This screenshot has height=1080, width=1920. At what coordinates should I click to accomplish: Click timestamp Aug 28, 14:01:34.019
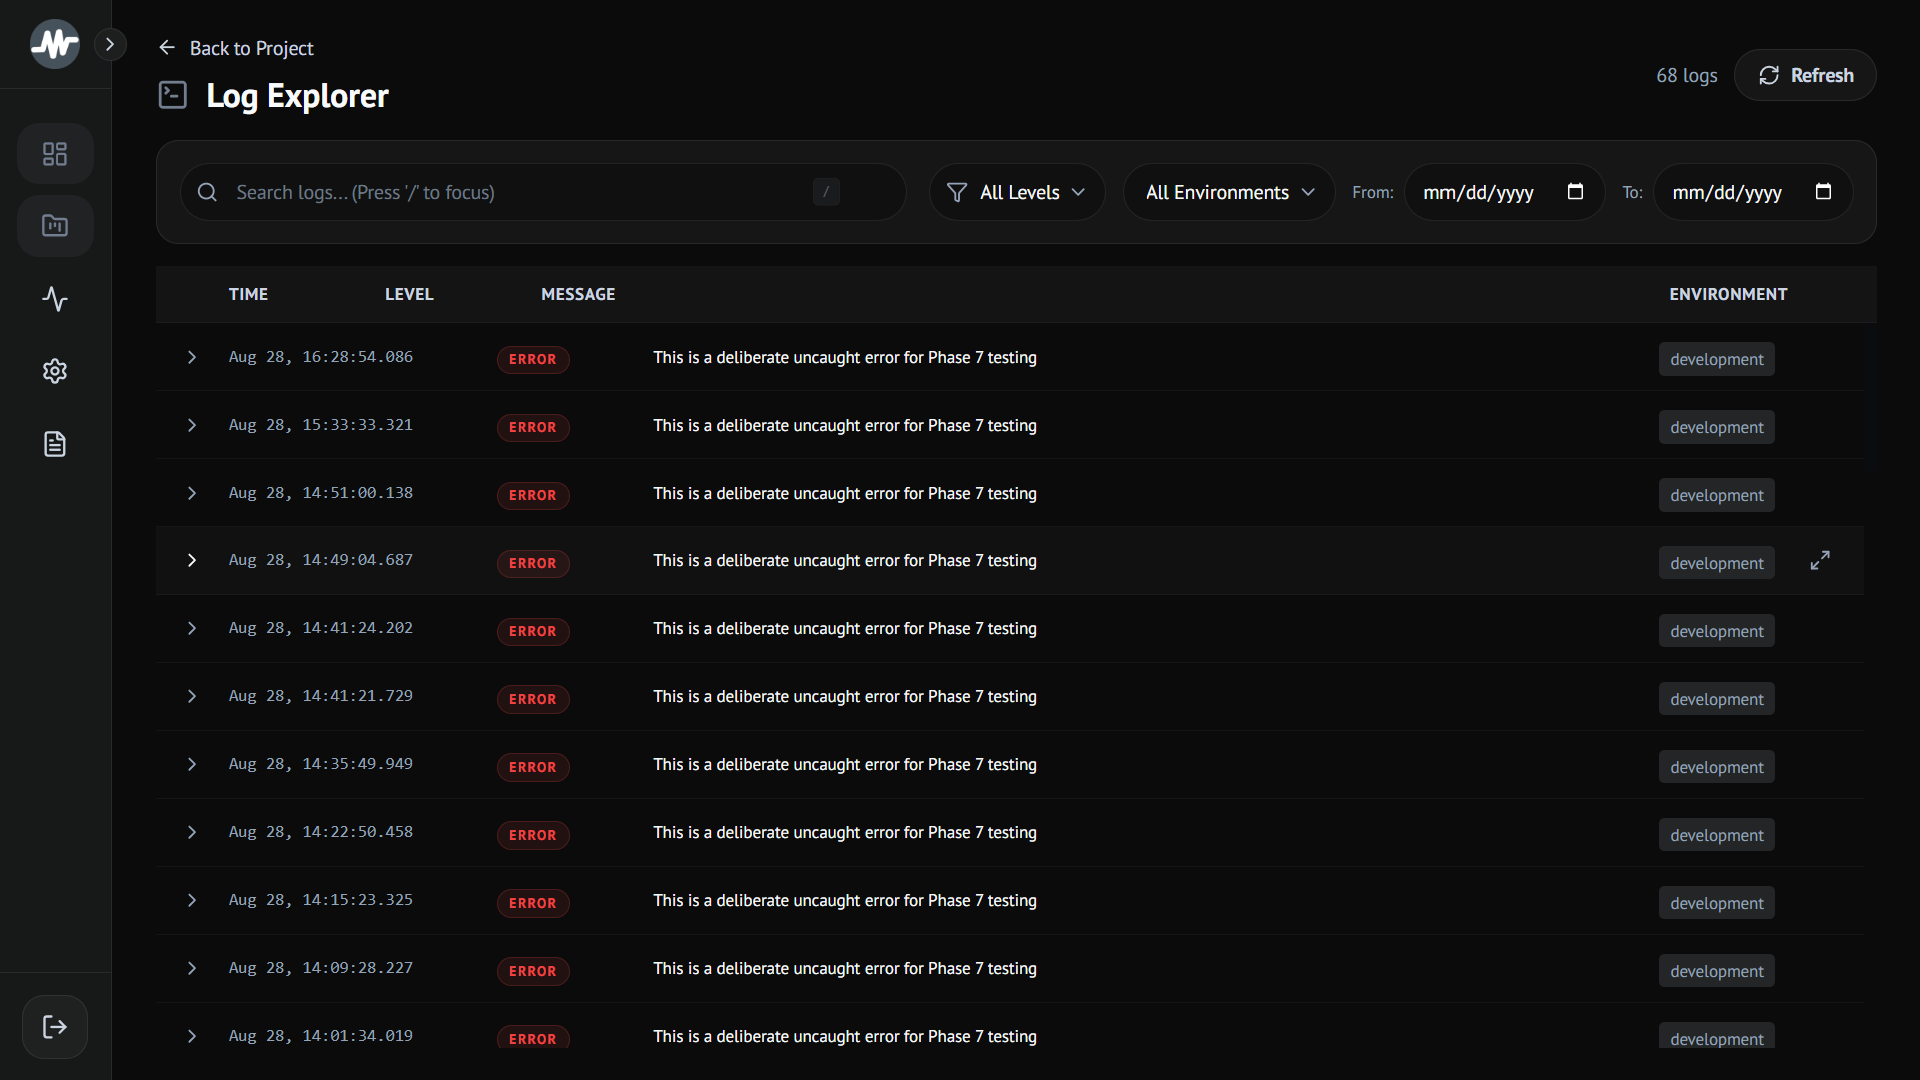321,1036
